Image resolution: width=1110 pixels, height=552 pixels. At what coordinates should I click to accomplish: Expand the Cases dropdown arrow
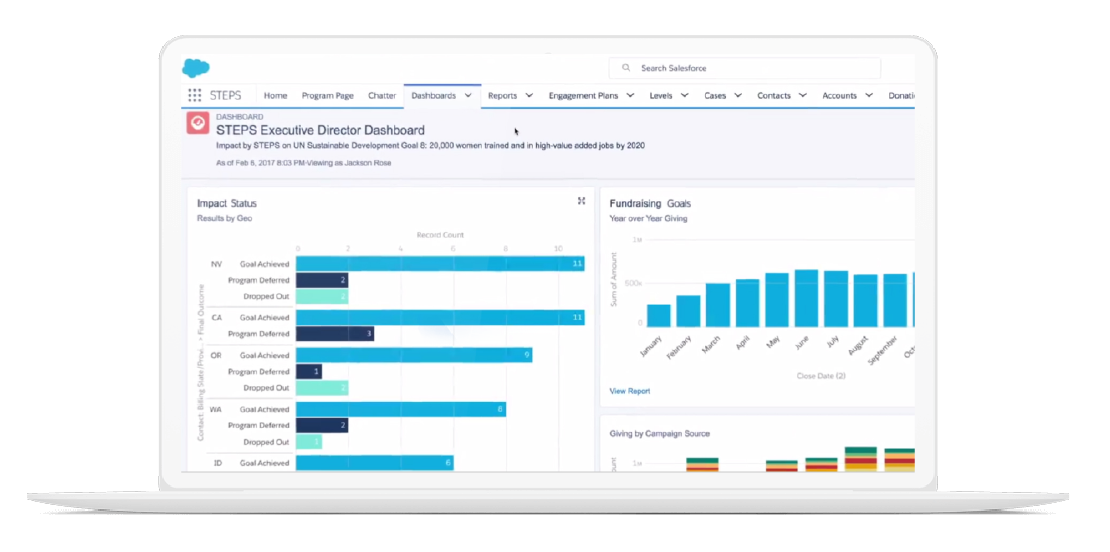click(x=738, y=96)
